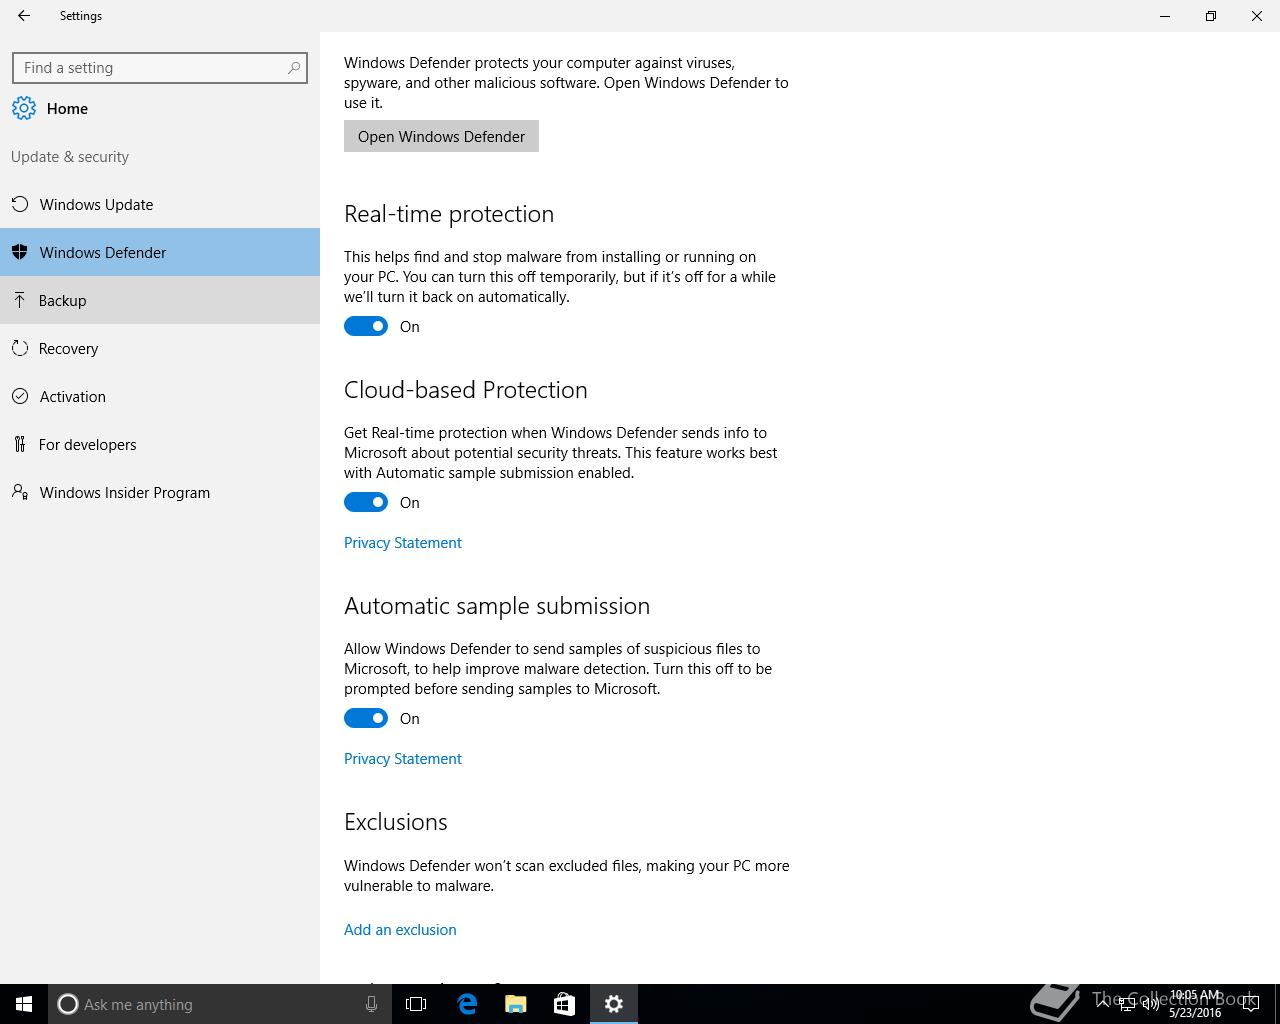Open Privacy Statement under Automatic sample submission
This screenshot has height=1024, width=1280.
click(403, 758)
